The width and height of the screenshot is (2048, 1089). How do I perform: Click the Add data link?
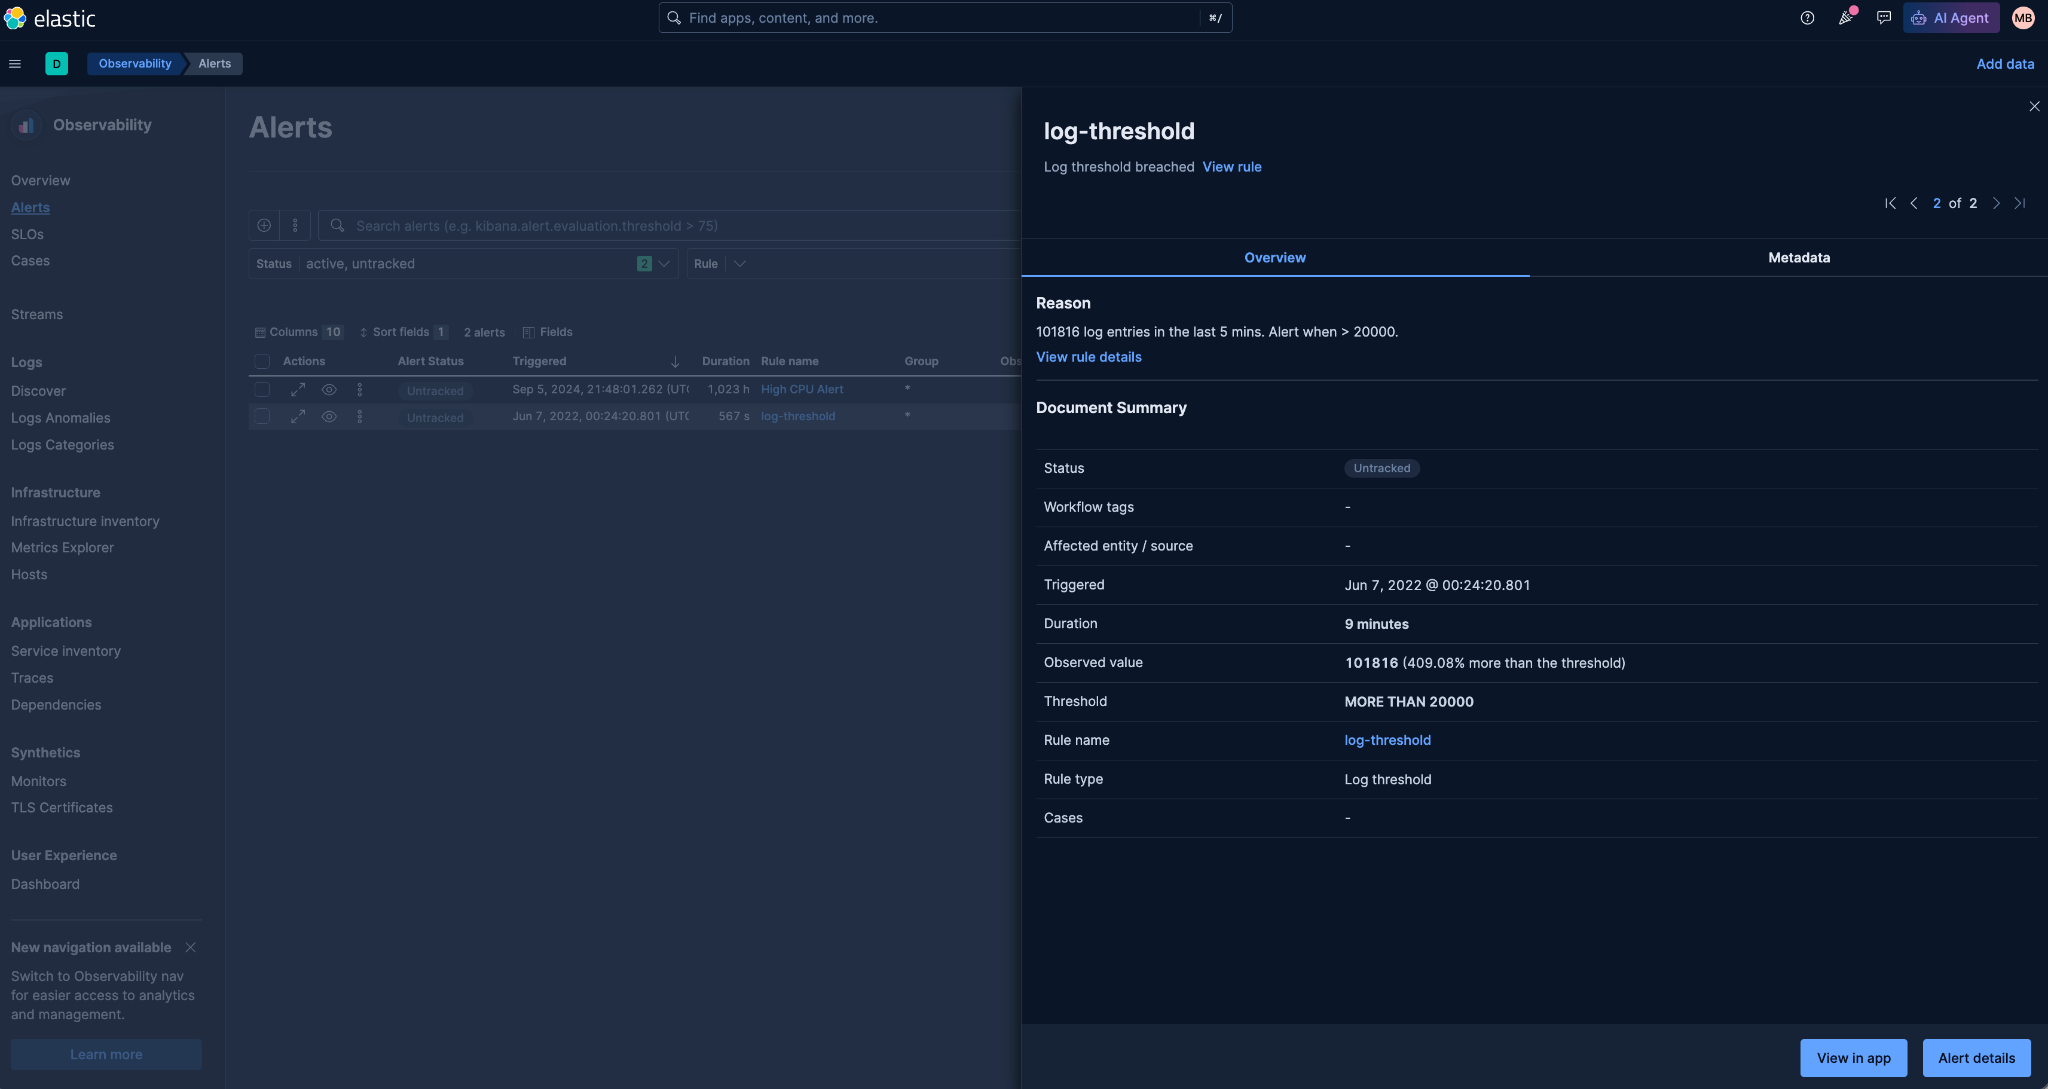[2005, 64]
